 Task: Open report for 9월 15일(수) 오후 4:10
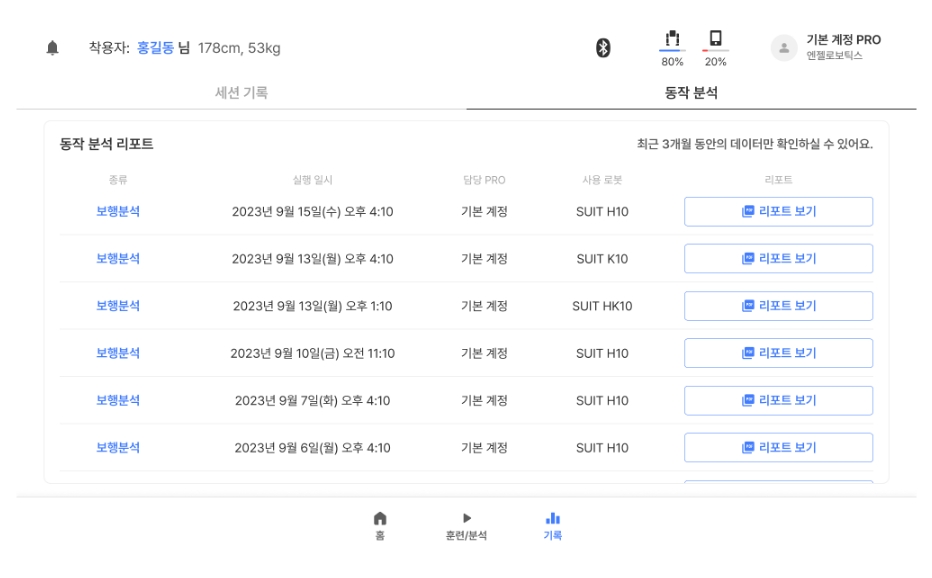click(x=778, y=212)
